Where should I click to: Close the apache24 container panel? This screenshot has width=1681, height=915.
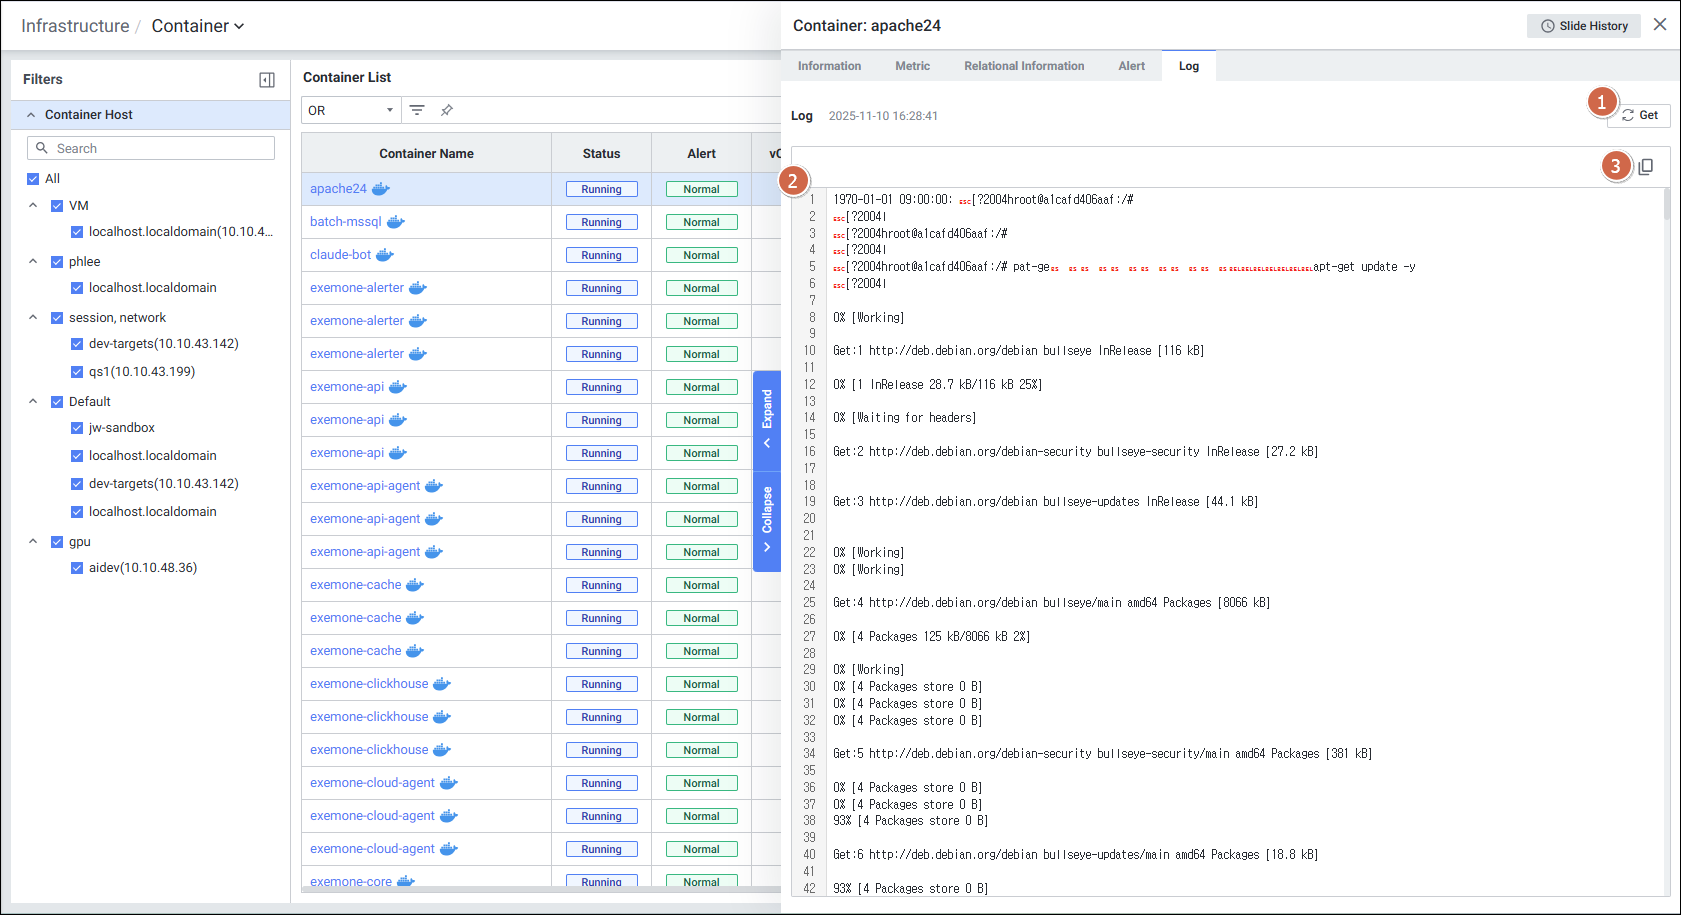(1660, 25)
